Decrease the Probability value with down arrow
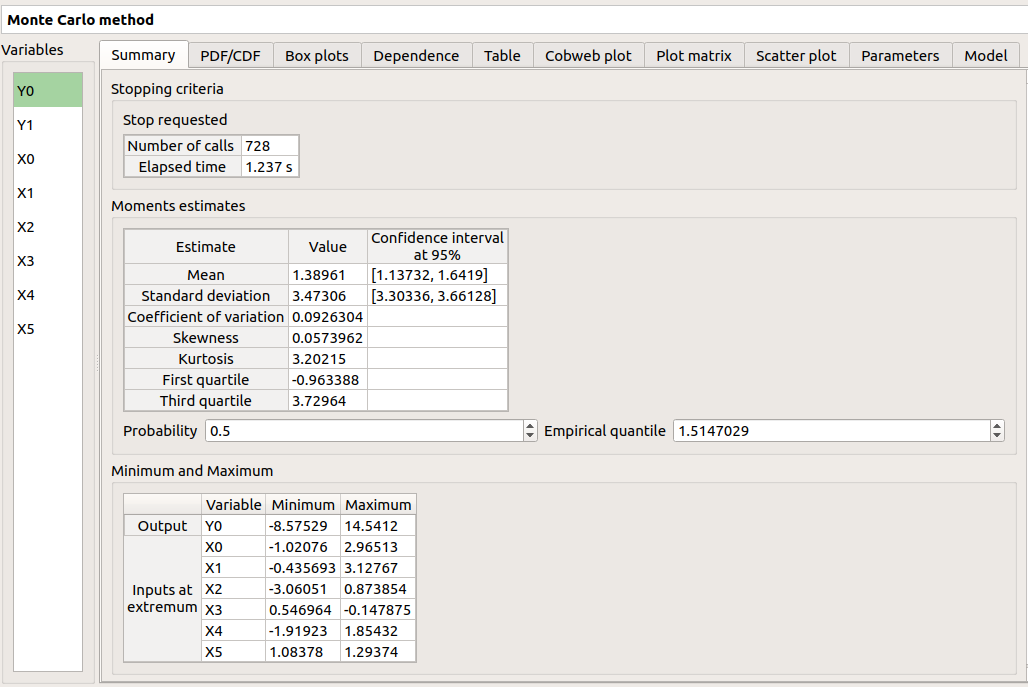This screenshot has width=1028, height=687. 530,436
